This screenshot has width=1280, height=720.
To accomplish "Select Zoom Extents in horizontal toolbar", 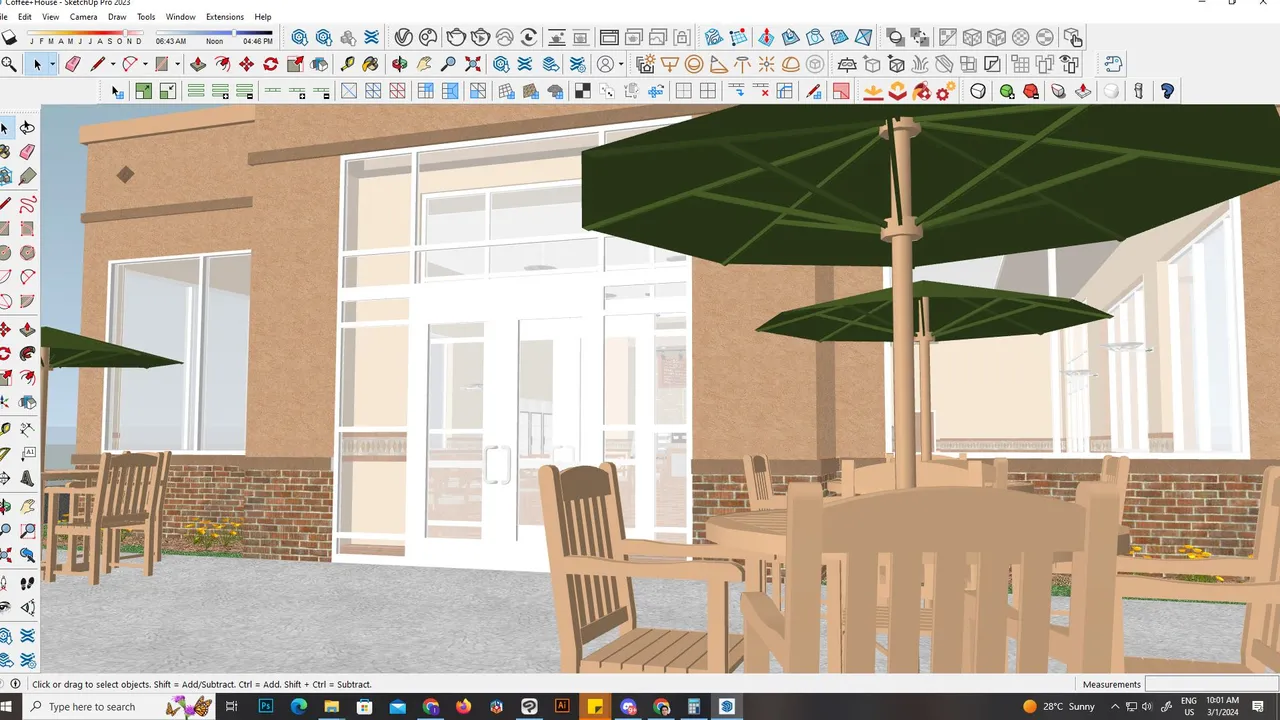I will click(472, 64).
